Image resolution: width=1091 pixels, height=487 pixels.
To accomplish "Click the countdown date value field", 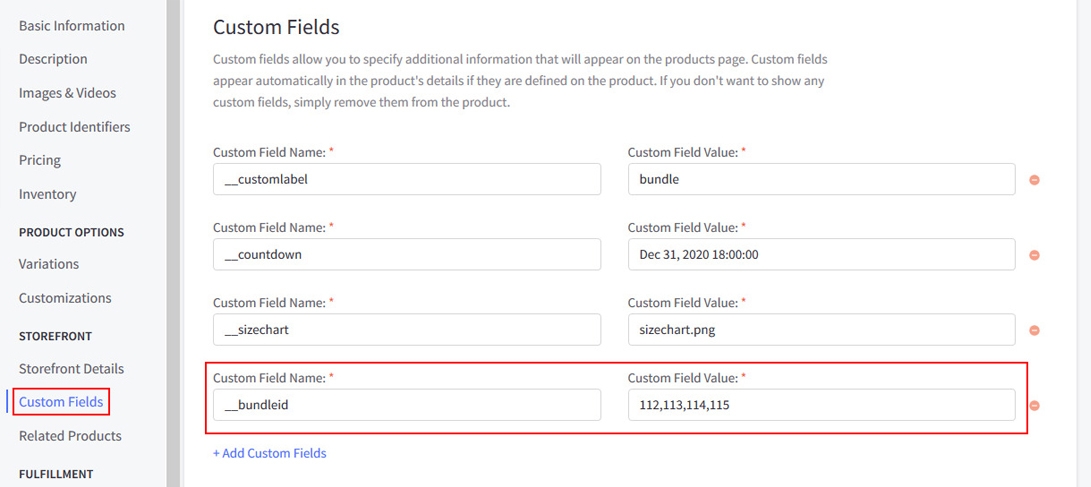I will 821,254.
